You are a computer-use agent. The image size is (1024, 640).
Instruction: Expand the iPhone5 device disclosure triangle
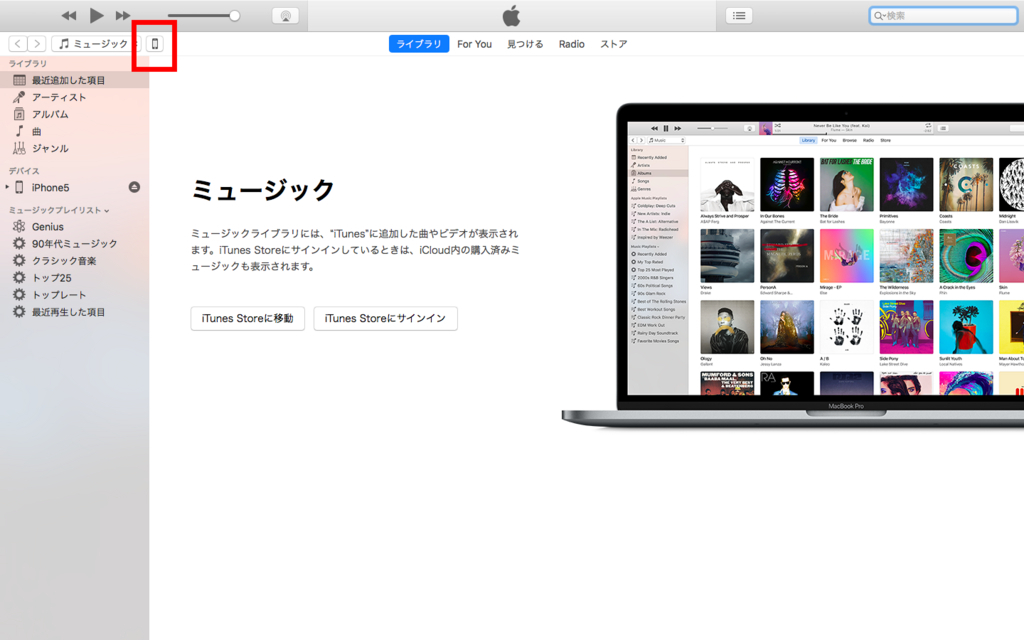coord(7,187)
